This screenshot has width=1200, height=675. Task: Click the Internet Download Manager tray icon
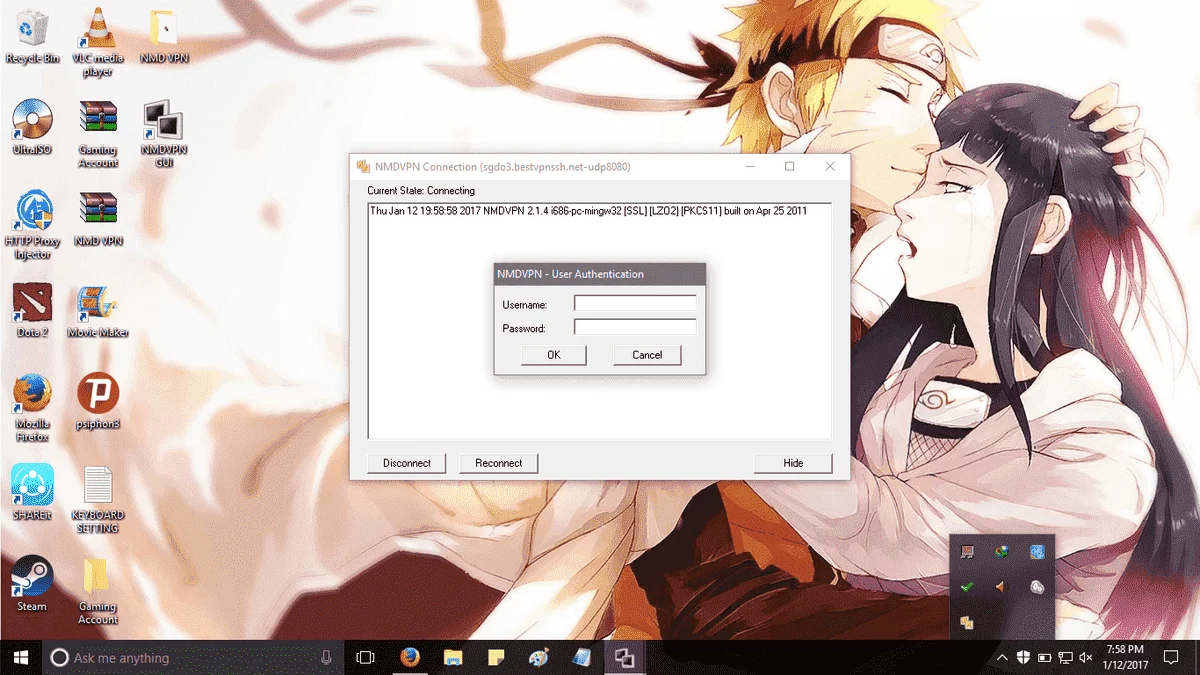click(1002, 552)
